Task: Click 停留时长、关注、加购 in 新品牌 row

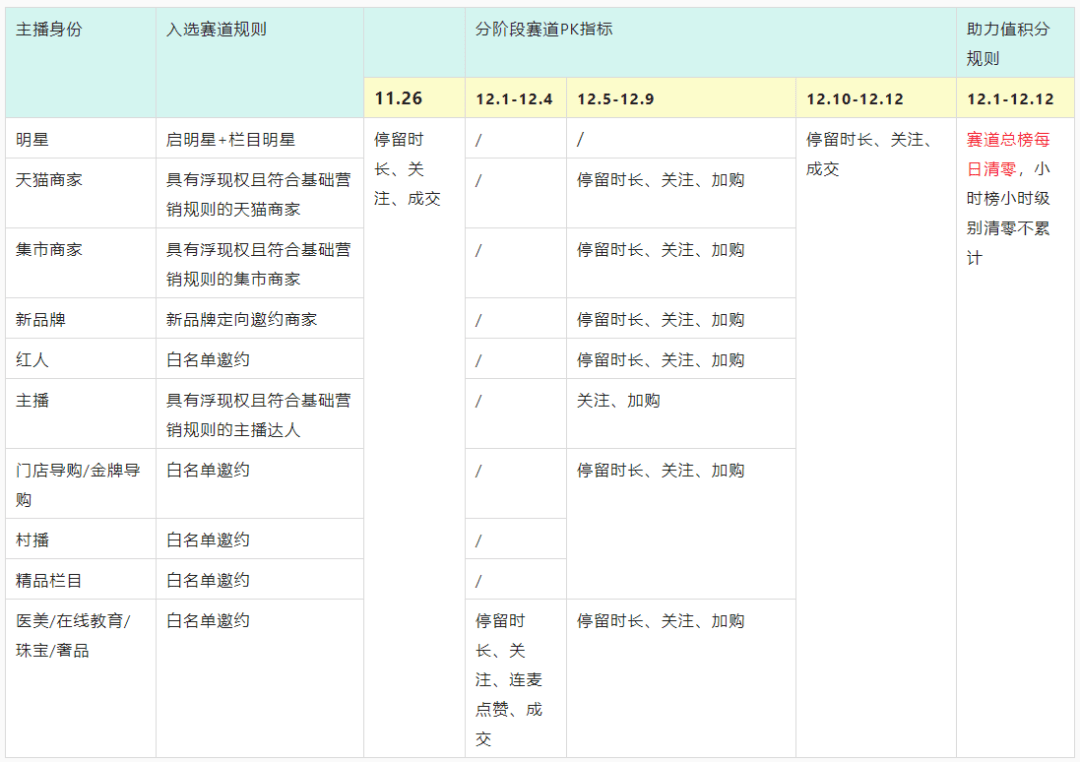Action: (x=661, y=320)
